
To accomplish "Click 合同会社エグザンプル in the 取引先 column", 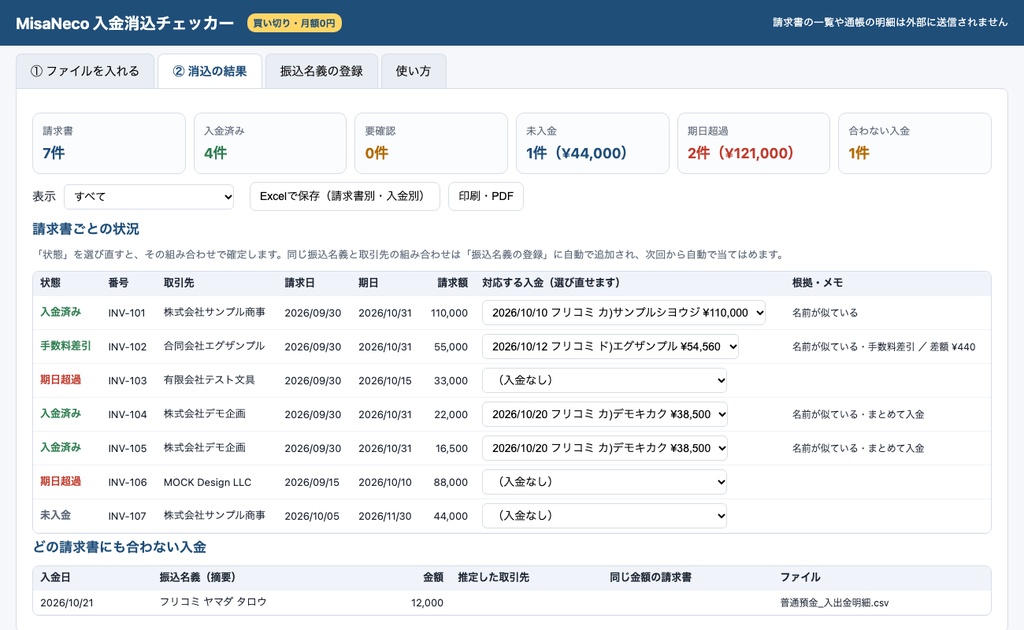I will pos(214,346).
